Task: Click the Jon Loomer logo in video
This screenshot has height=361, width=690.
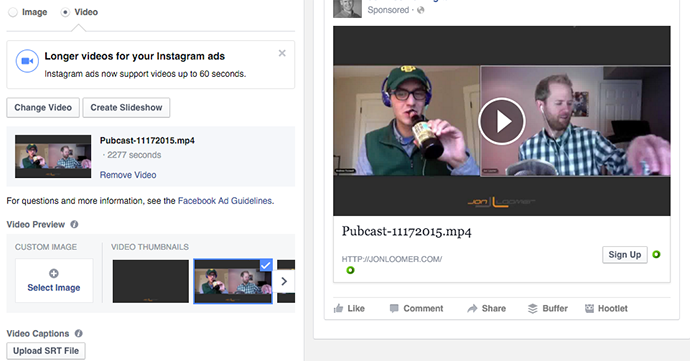Action: tap(501, 202)
